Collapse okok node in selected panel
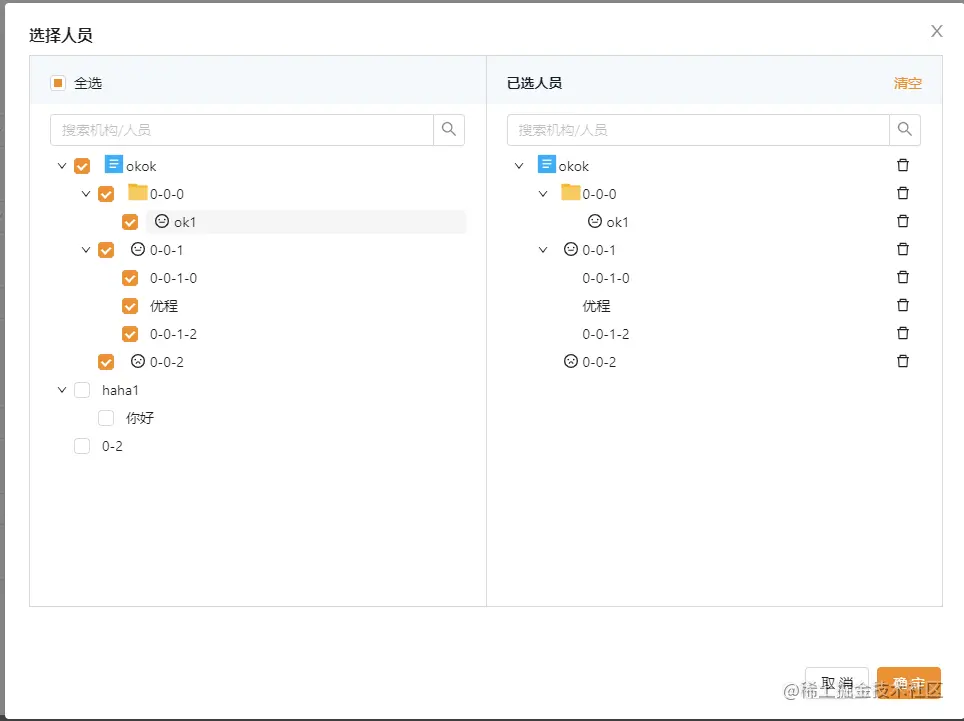The image size is (964, 721). [x=519, y=166]
